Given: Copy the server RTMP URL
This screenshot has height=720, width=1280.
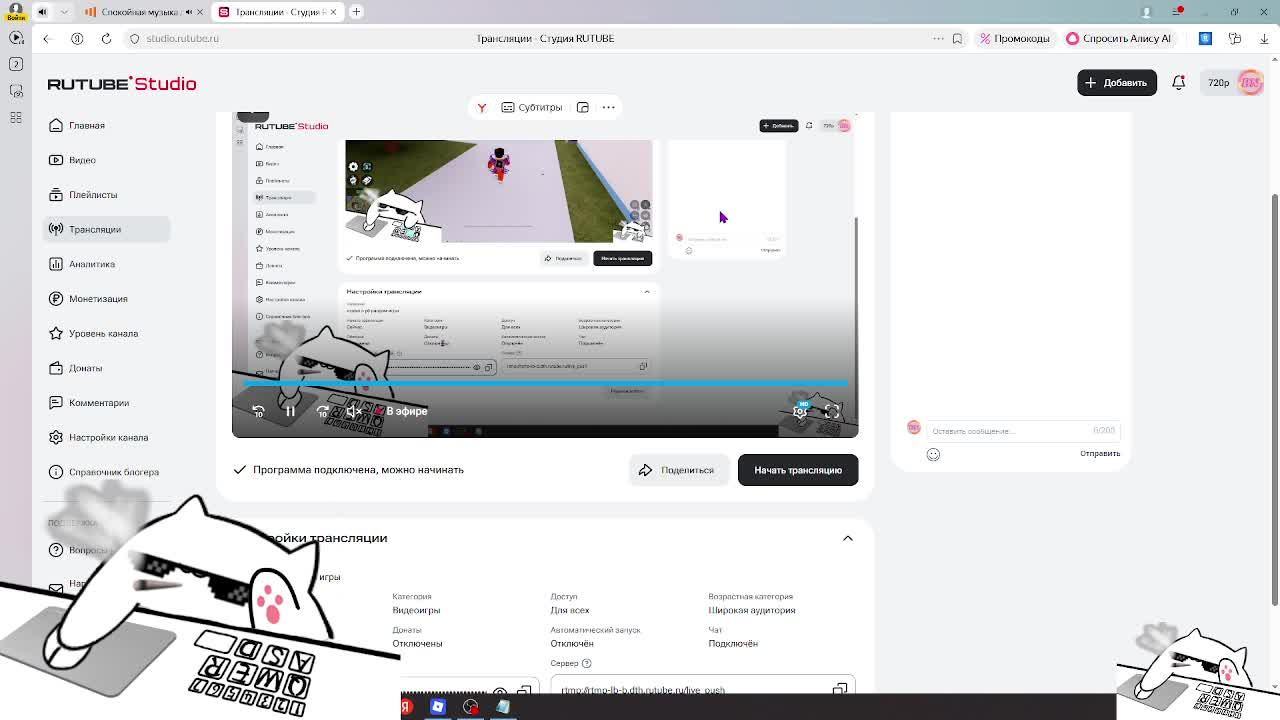Looking at the screenshot, I should tap(840, 690).
